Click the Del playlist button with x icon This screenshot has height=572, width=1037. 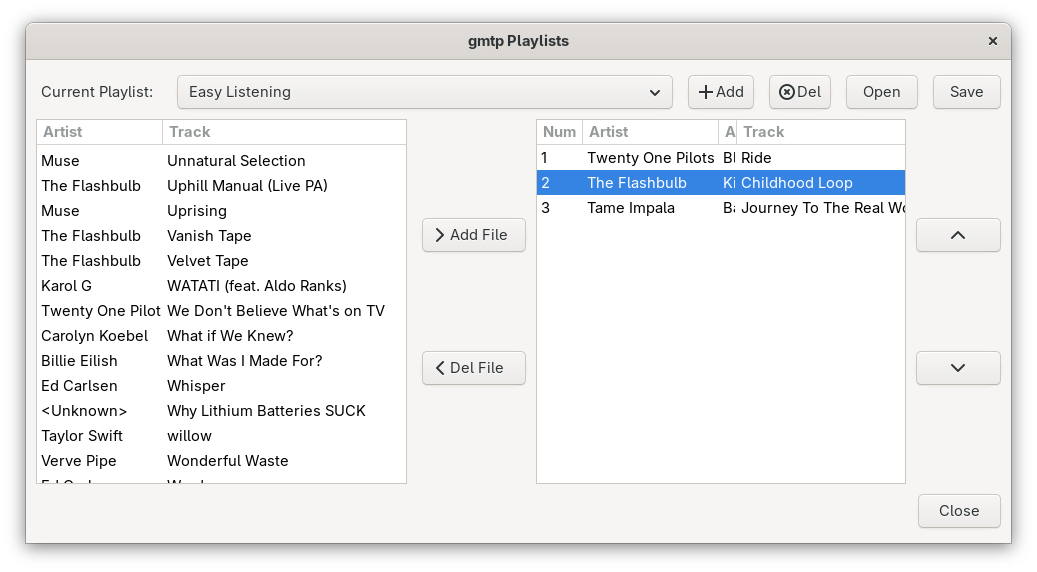click(x=800, y=92)
